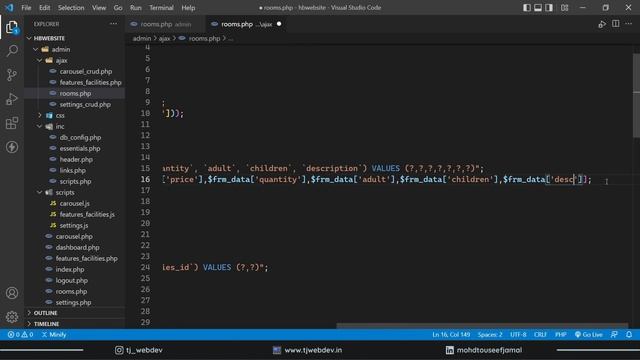This screenshot has width=640, height=360.
Task: Open carousel.js file
Action: 74,203
